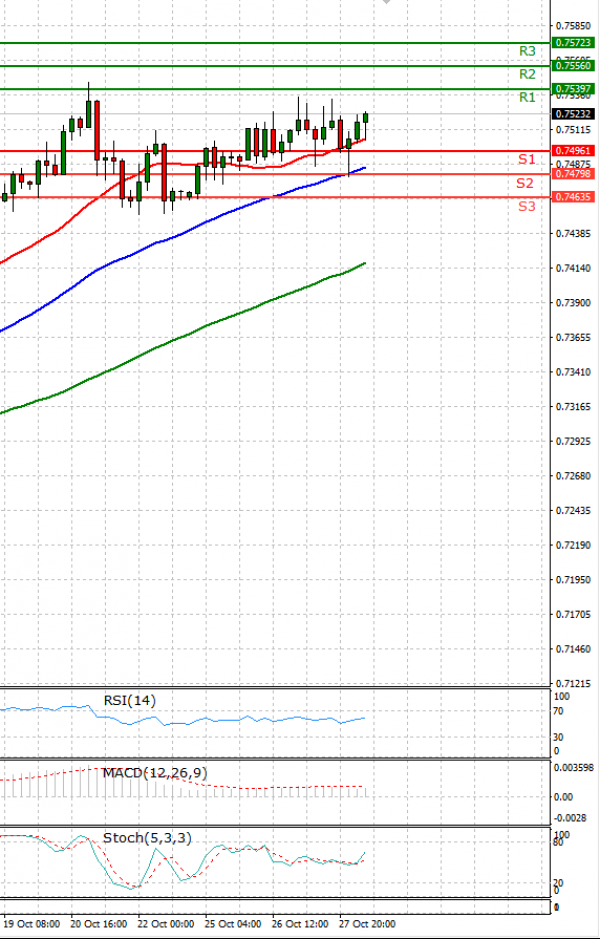Click the 0.72190 price axis value
Screen dimensions: 600x939
pyautogui.click(x=573, y=546)
